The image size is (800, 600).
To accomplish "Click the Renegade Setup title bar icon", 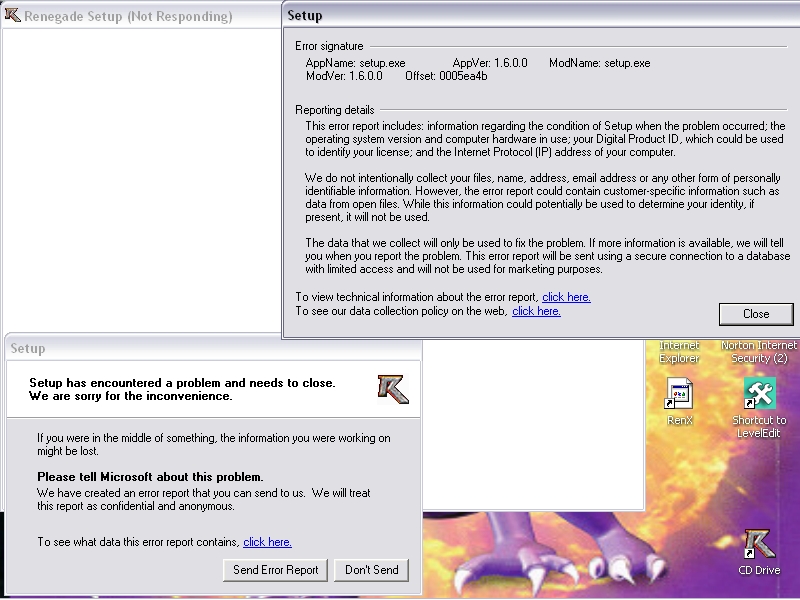I will [13, 15].
